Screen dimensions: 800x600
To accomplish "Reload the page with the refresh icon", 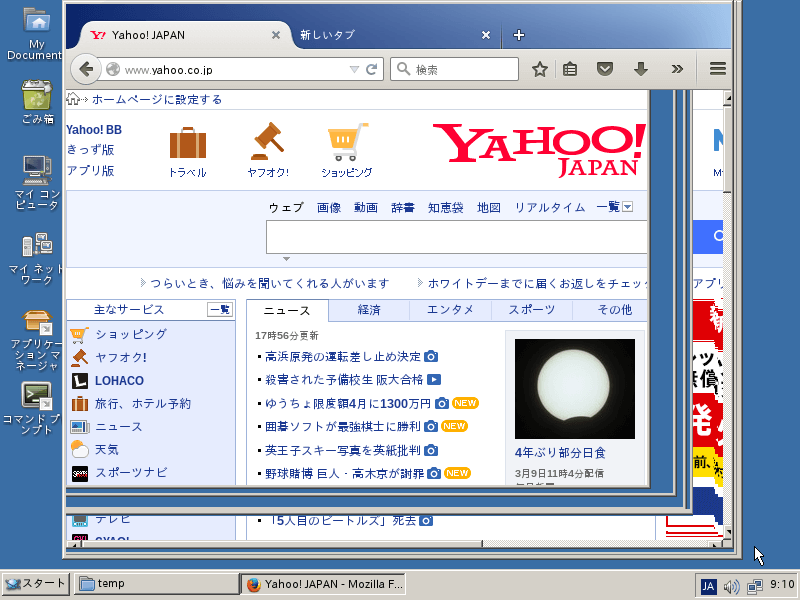I will tap(372, 69).
